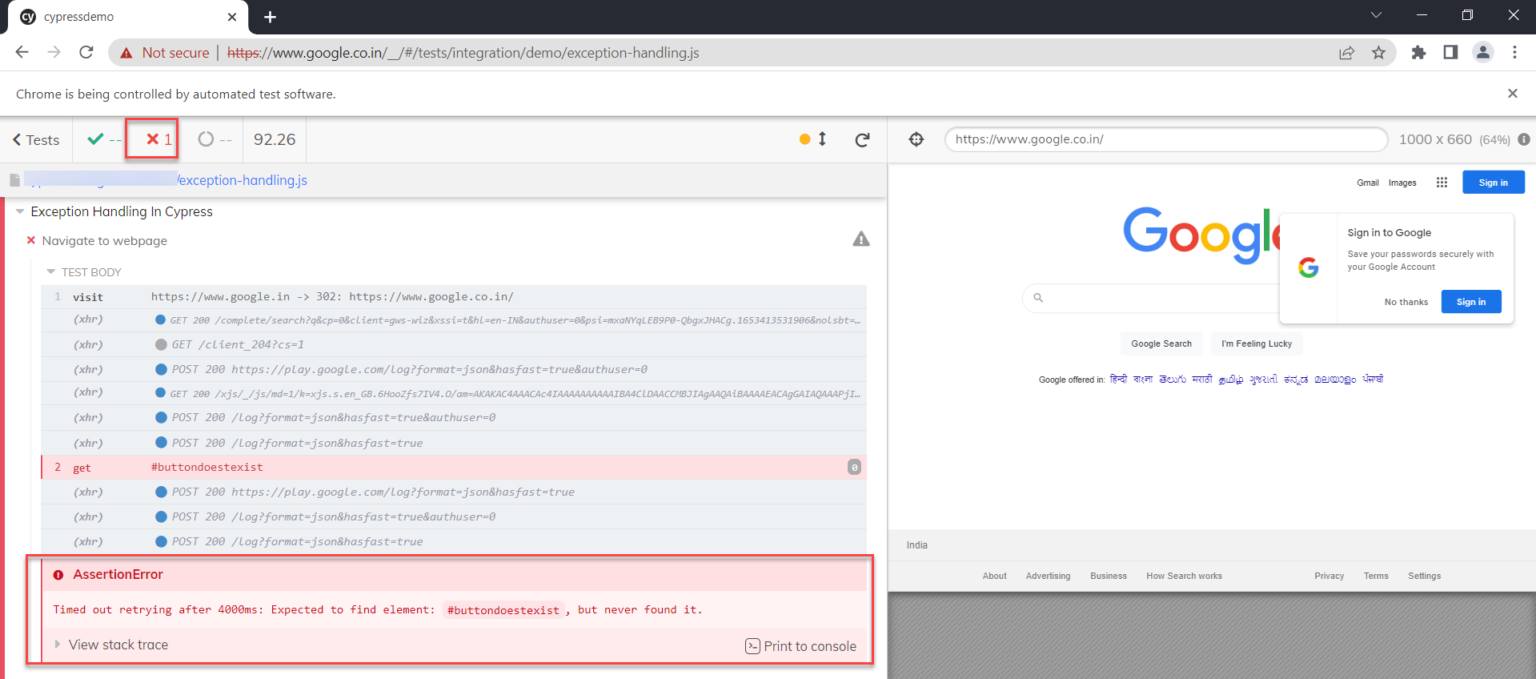Click Print to console
The height and width of the screenshot is (679, 1536).
pos(800,645)
